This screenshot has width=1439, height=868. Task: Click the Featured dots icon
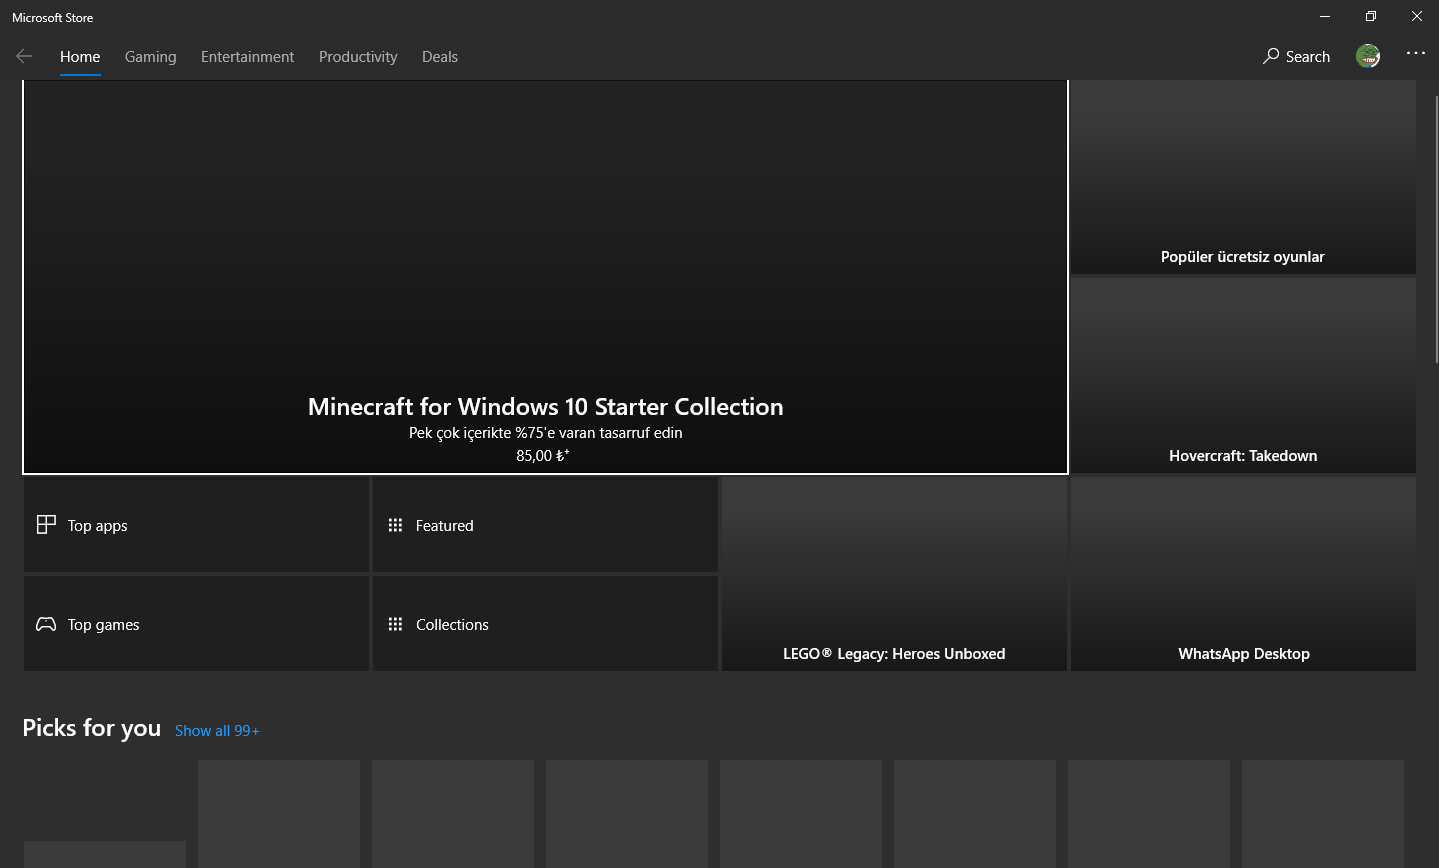[x=395, y=525]
